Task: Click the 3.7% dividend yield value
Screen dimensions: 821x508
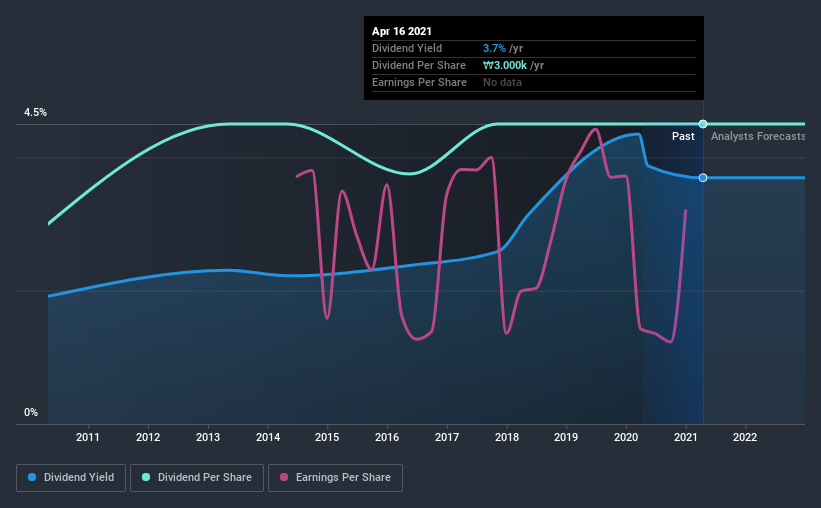Action: 494,48
